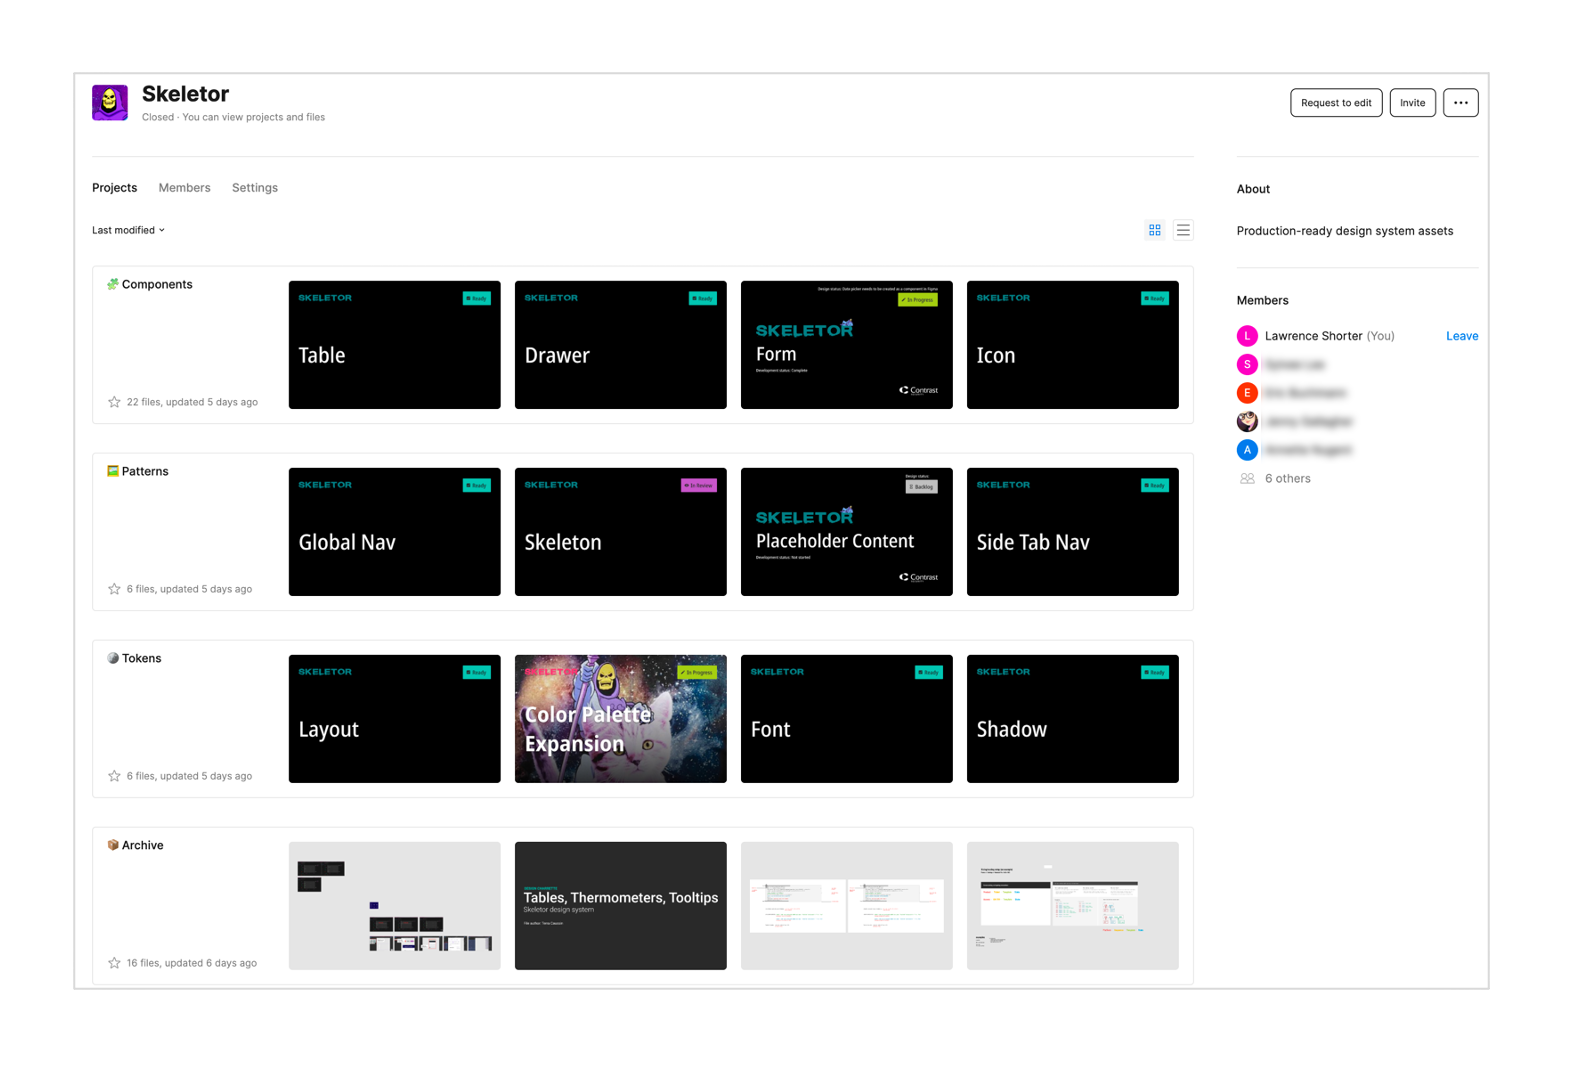The height and width of the screenshot is (1072, 1572).
Task: Click the Patterns project icon
Action: point(113,471)
